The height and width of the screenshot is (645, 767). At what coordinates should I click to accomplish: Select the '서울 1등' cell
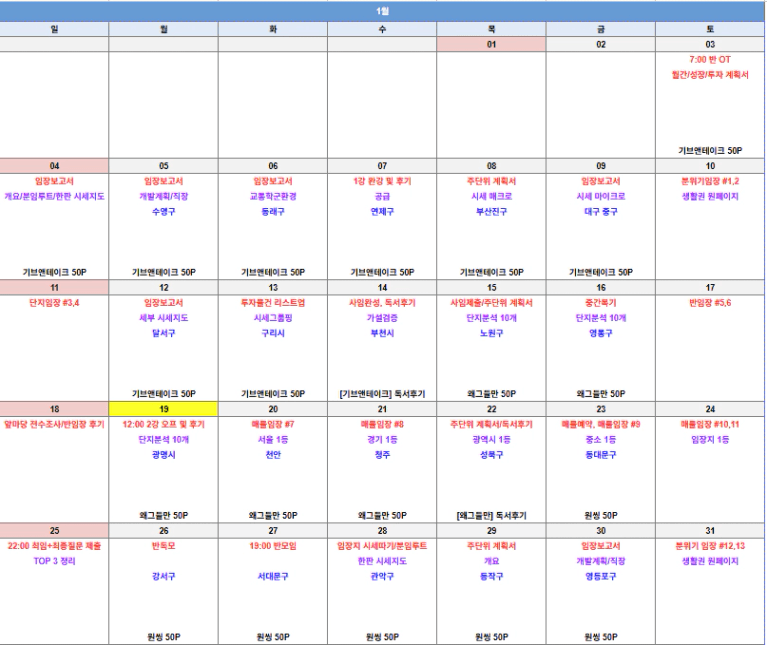click(273, 440)
